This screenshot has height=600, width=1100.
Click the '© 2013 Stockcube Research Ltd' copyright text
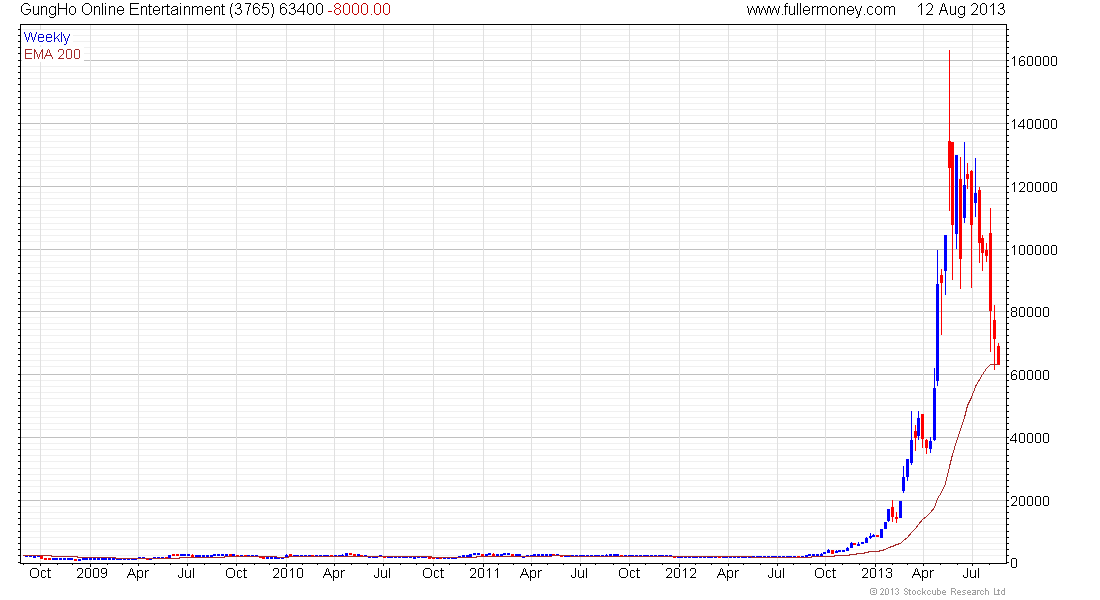point(937,592)
